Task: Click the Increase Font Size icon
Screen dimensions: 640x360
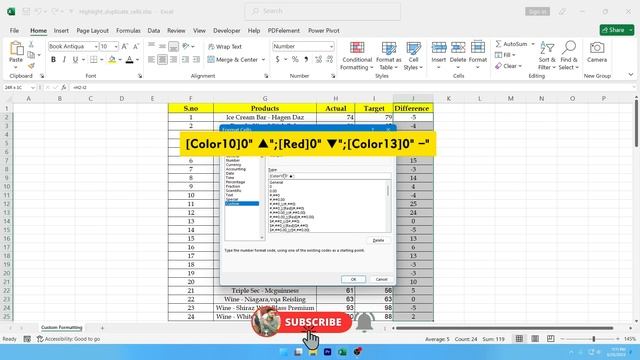Action: pyautogui.click(x=125, y=47)
